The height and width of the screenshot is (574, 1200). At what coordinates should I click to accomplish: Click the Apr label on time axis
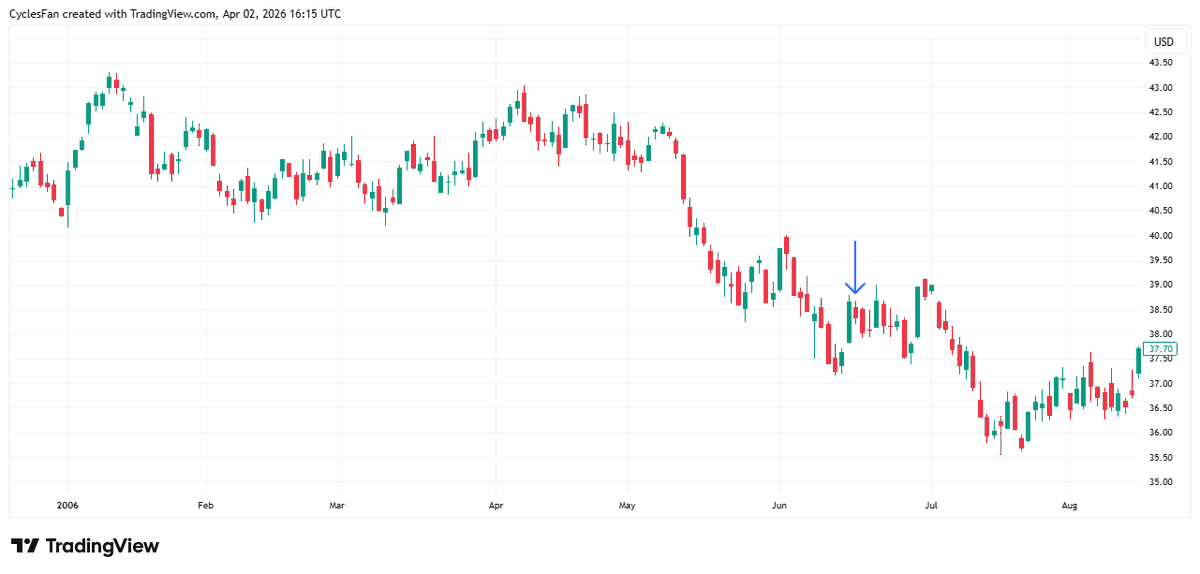(495, 506)
